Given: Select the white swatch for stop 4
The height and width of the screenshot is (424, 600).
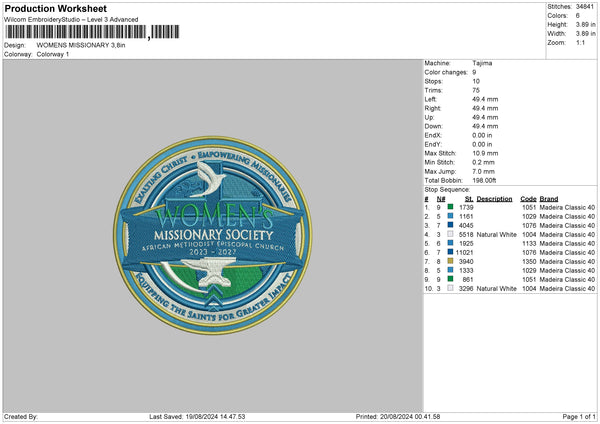Looking at the screenshot, I should pos(450,234).
